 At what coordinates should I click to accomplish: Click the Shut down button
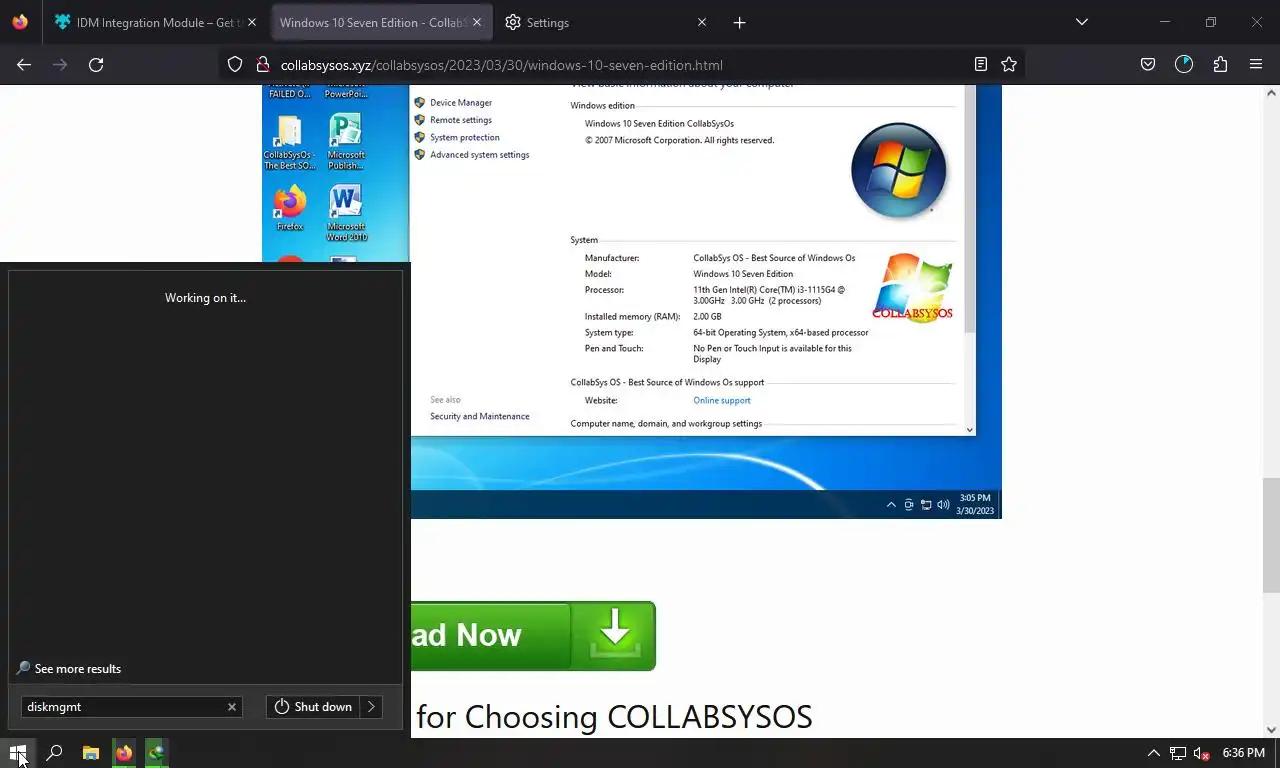click(x=313, y=707)
